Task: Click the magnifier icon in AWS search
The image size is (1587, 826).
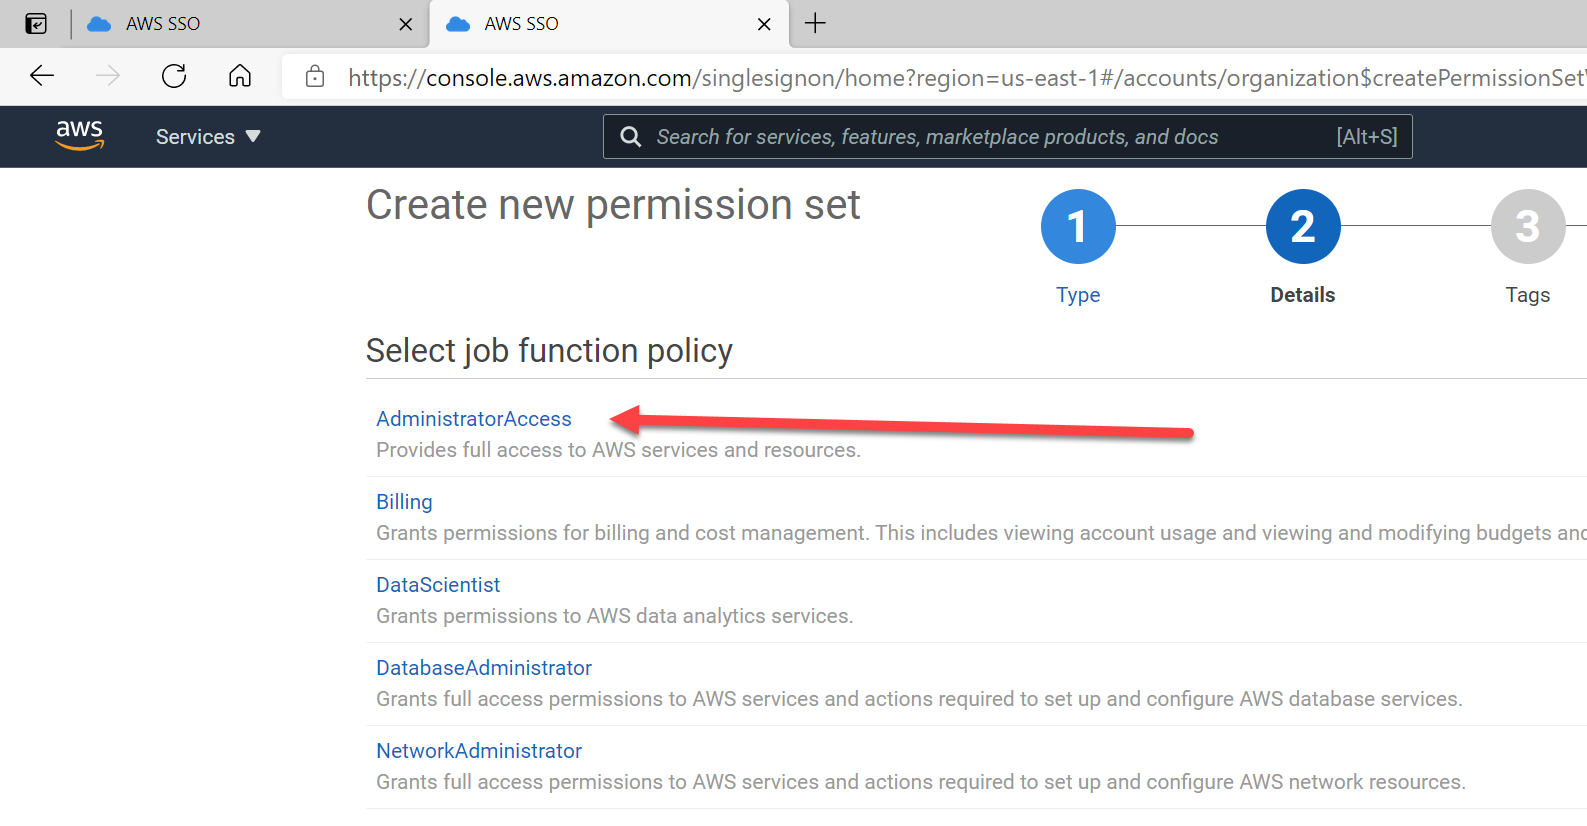Action: [x=630, y=137]
